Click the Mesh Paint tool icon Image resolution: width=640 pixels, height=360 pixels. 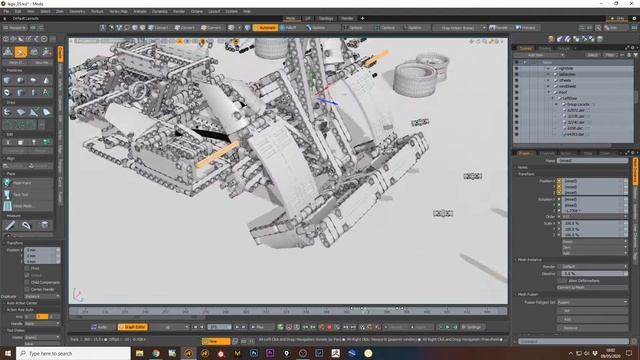point(7,183)
